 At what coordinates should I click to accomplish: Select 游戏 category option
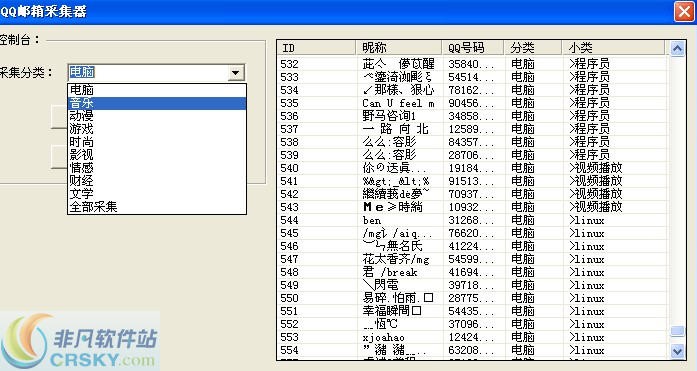pyautogui.click(x=157, y=129)
